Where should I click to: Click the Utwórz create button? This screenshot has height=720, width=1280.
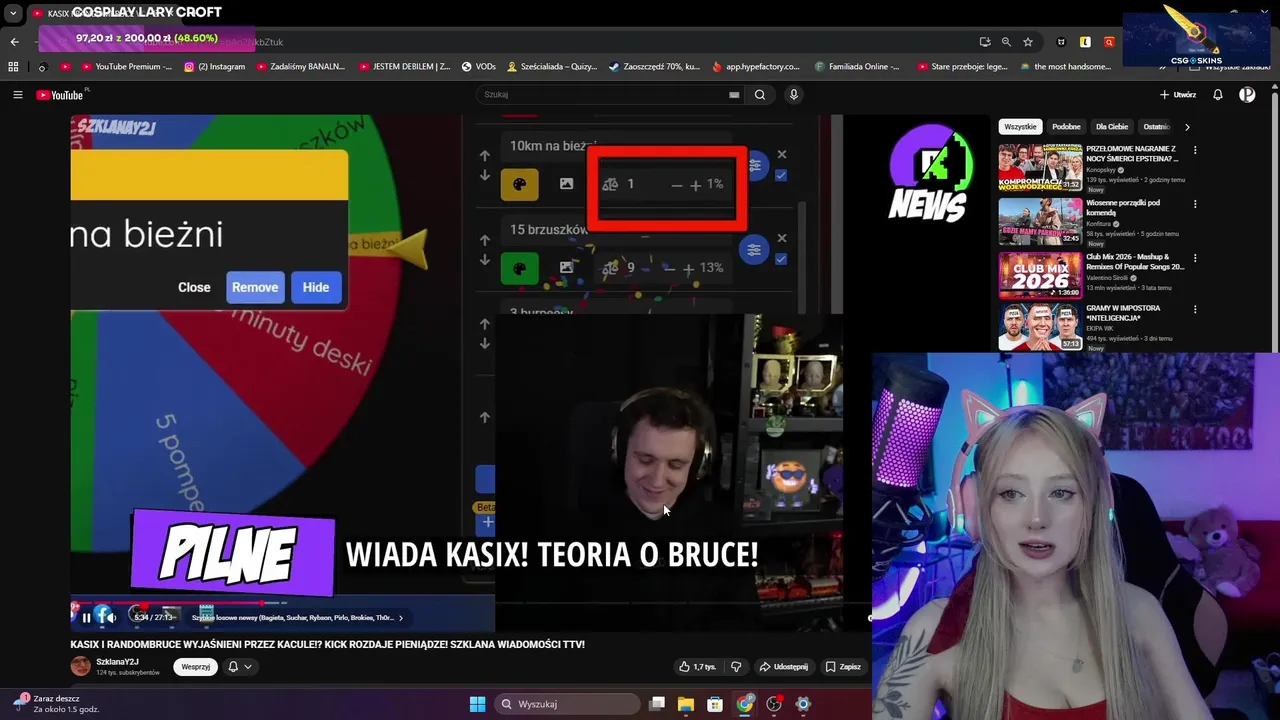pyautogui.click(x=1178, y=95)
